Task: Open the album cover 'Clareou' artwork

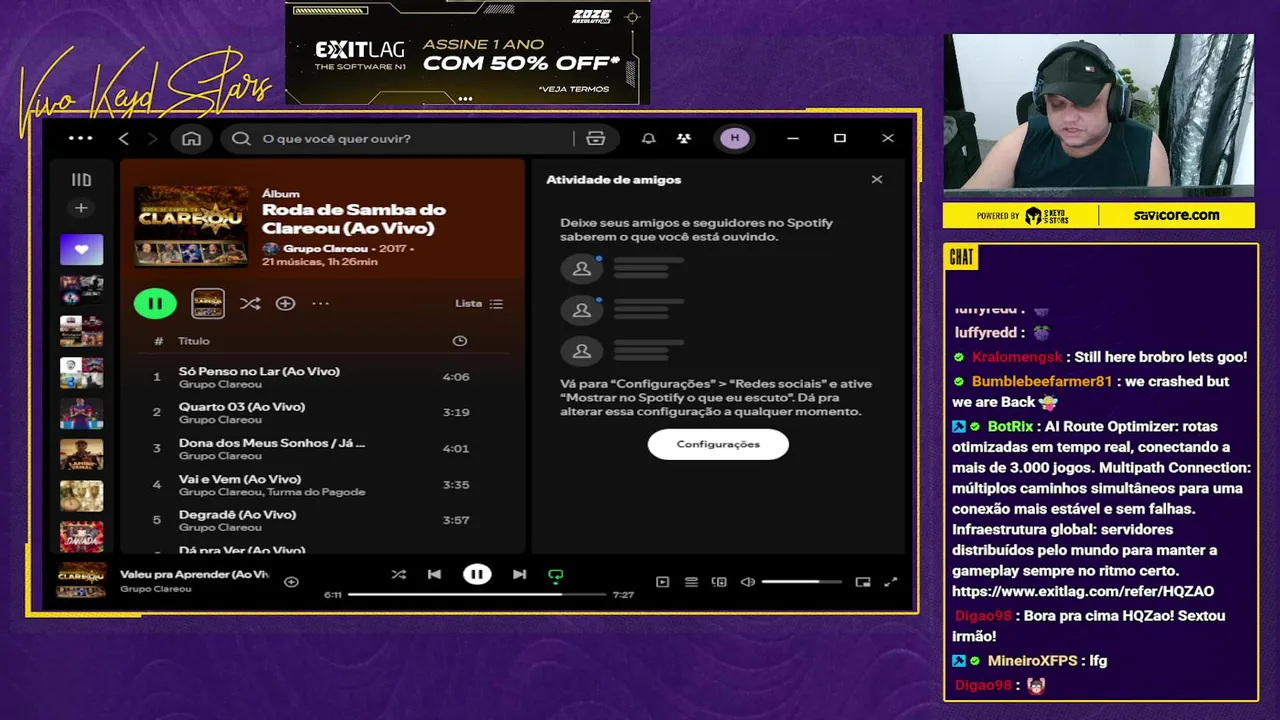Action: click(191, 226)
